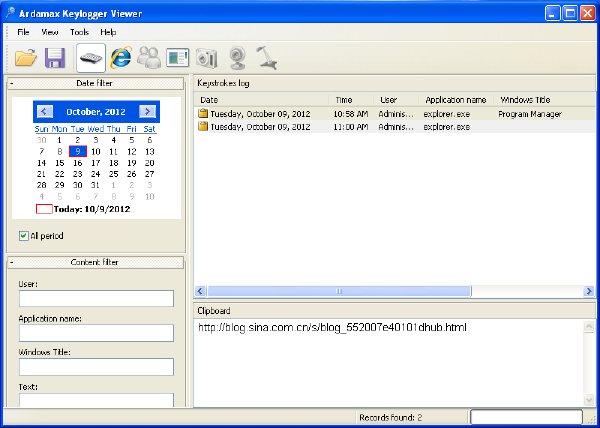Screen dimensions: 600x428
Task: Click the clipboard URL blog.sina.com.cn text
Action: pos(332,328)
